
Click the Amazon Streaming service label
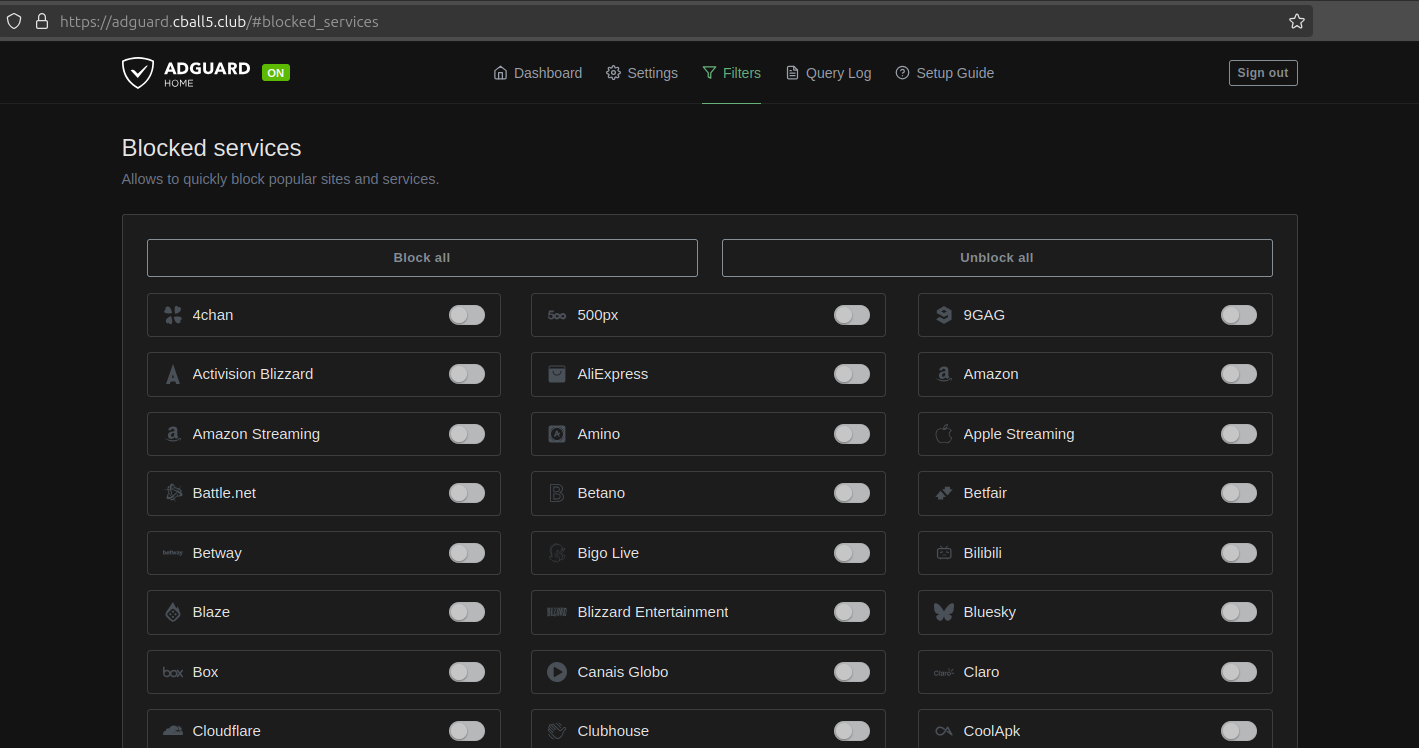coord(256,434)
